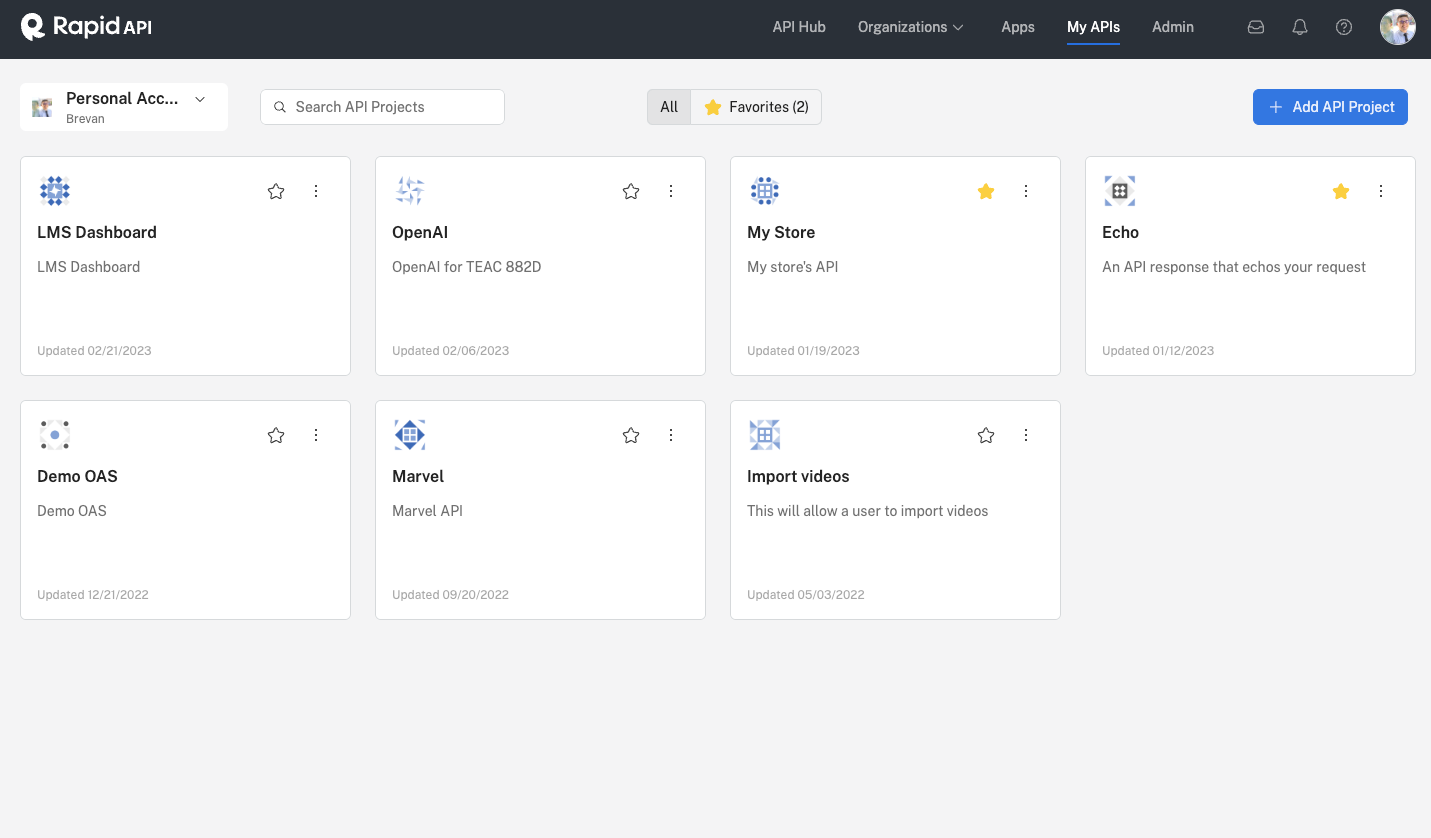Open the OpenAI project title
Screen dimensions: 1431x838
click(x=420, y=232)
